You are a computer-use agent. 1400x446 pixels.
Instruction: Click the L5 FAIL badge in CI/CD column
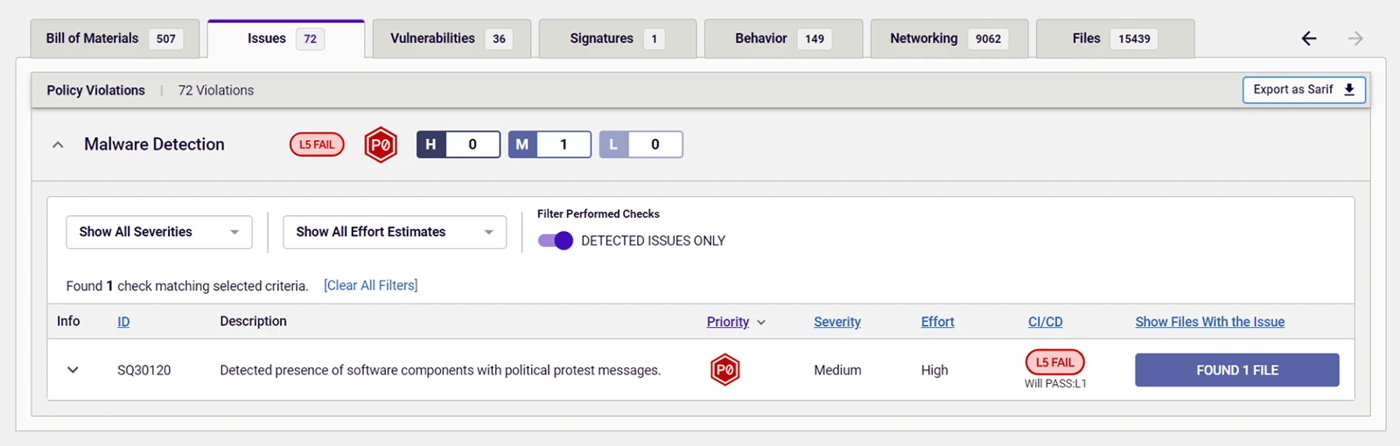pos(1055,362)
